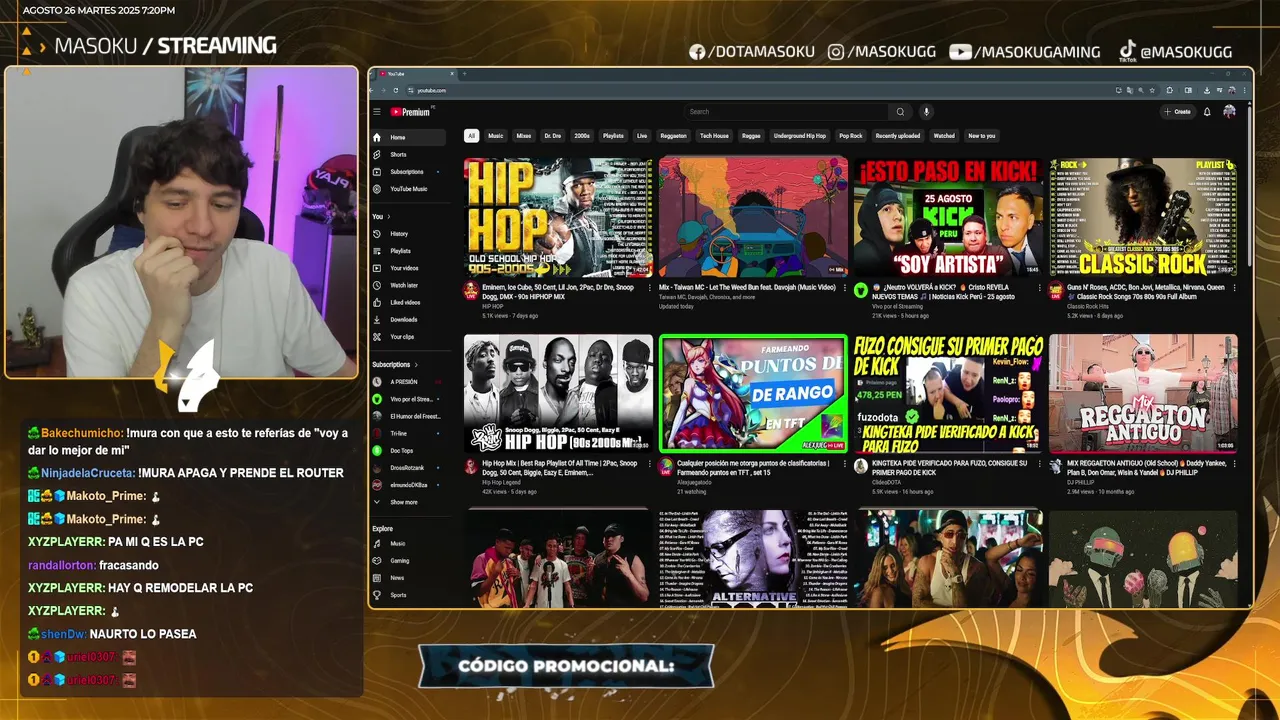Click the YouTube search magnifier button
The image size is (1280, 720).
pos(900,112)
